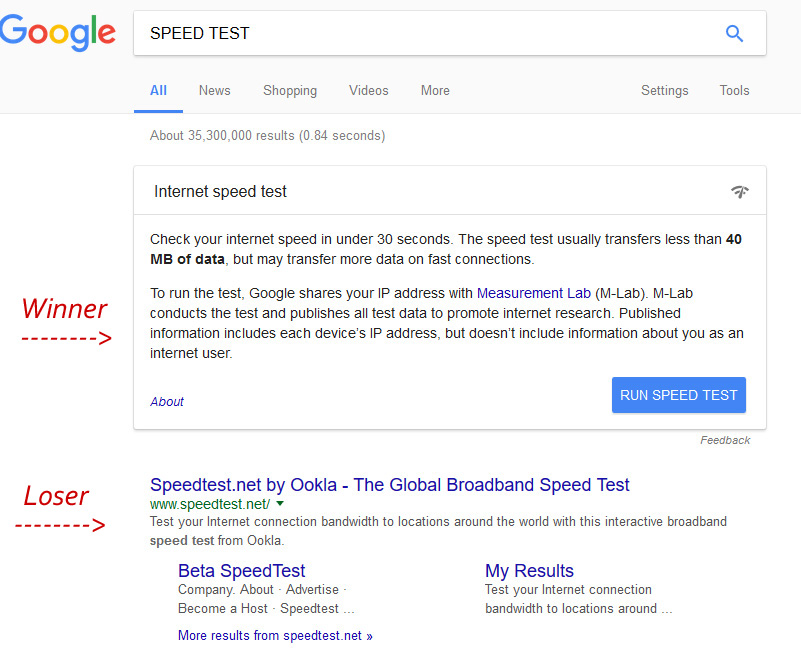Viewport: 801px width, 663px height.
Task: Open the More search options menu
Action: (x=435, y=90)
